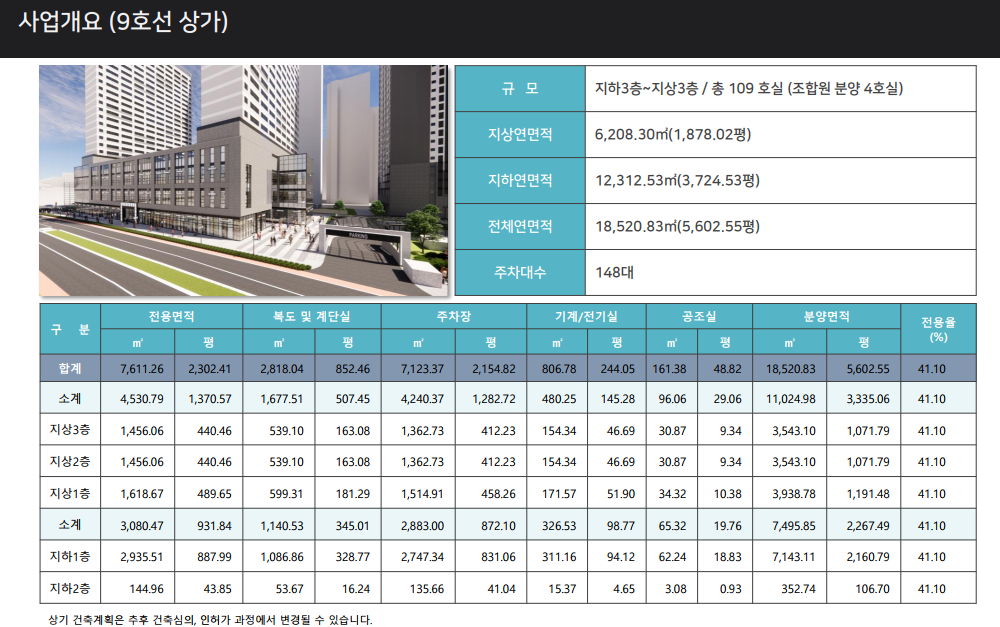The height and width of the screenshot is (627, 1000).
Task: Select total value '7,611.26' in 합계 row
Action: click(142, 369)
